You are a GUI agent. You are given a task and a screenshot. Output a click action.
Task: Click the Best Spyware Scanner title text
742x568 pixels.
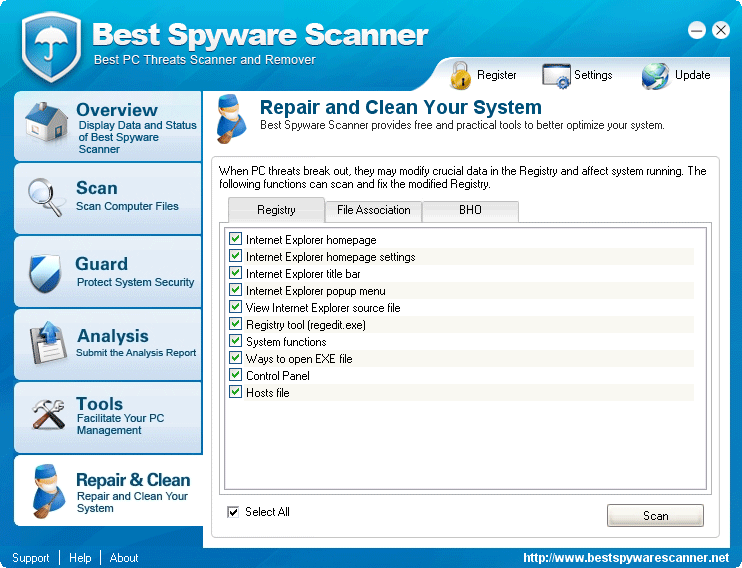click(x=260, y=35)
